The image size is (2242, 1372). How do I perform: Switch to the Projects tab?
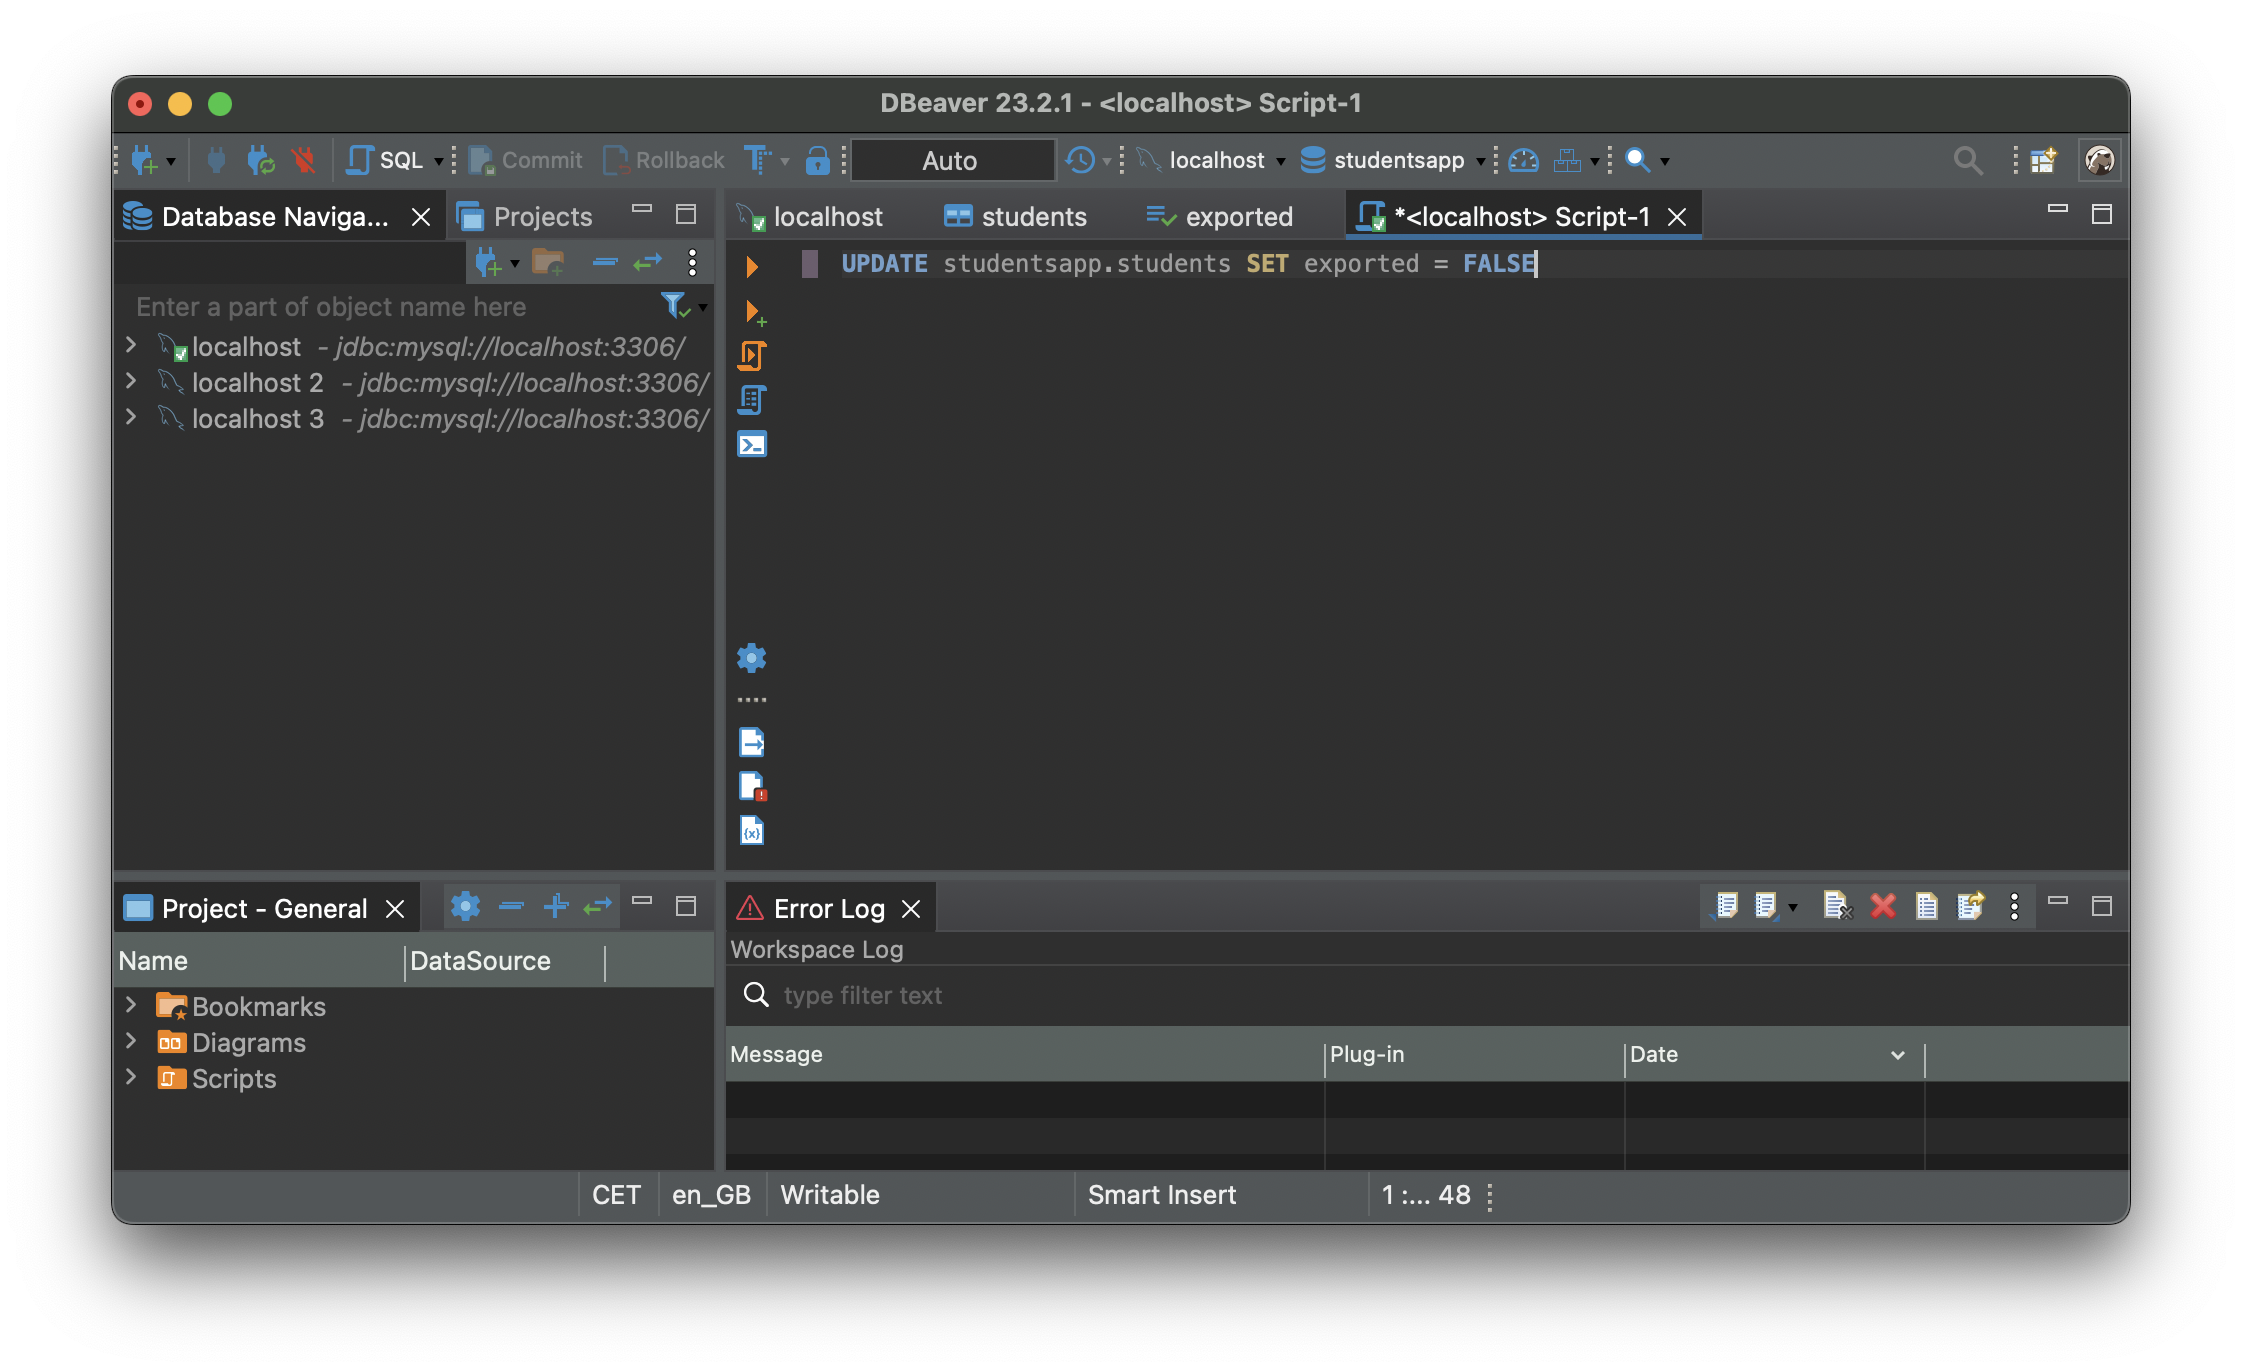[525, 216]
